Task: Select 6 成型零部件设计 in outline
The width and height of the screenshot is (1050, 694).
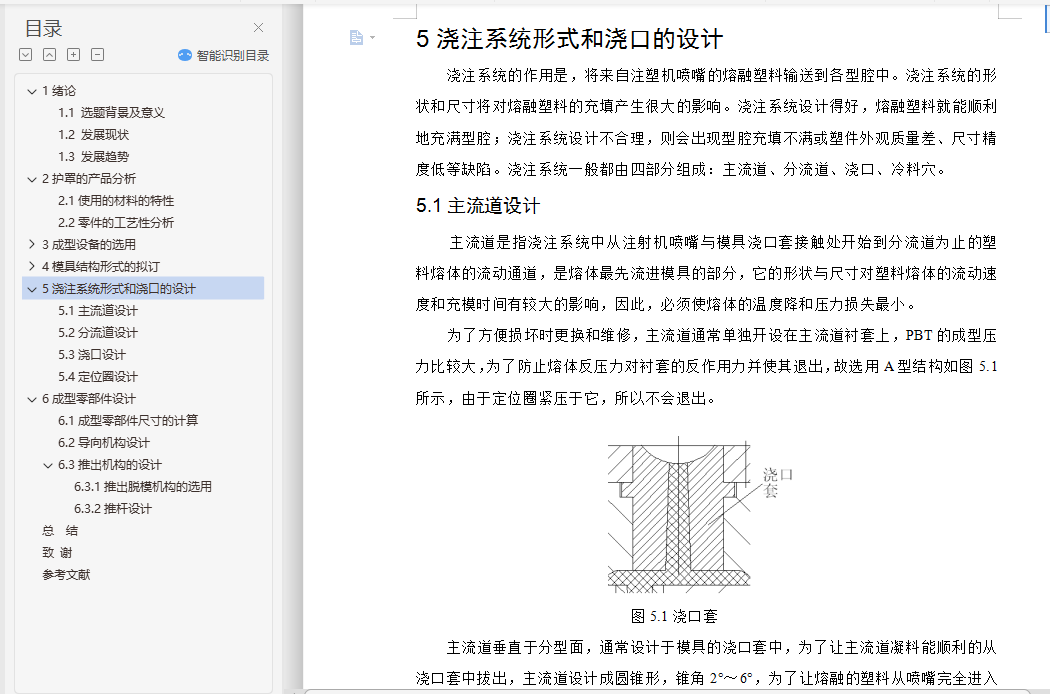Action: click(88, 399)
